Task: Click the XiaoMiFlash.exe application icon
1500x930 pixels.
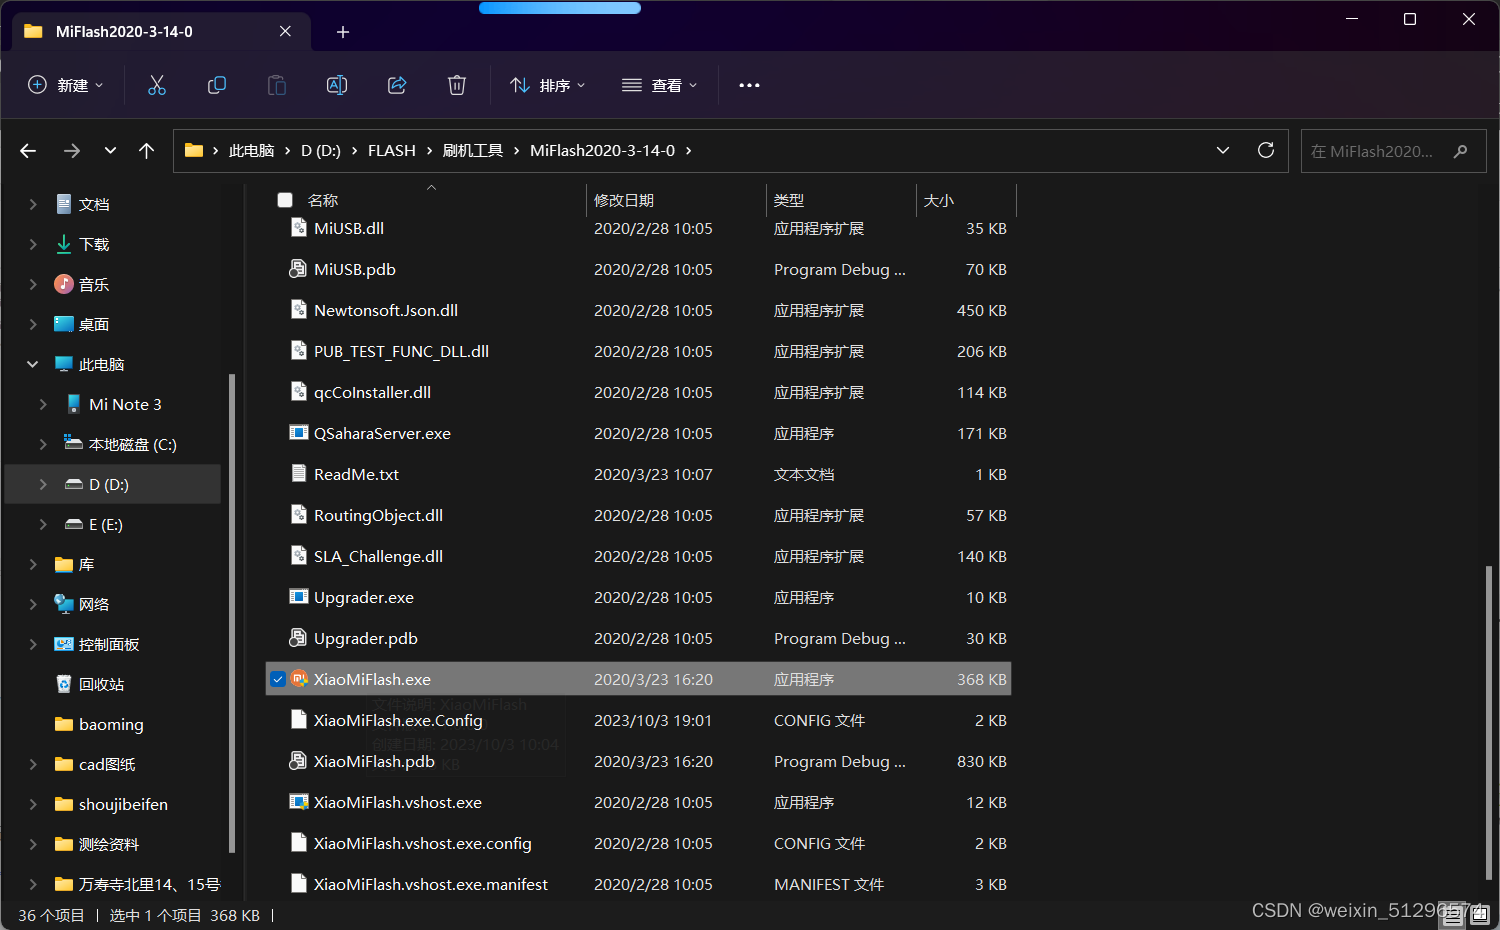Action: 298,679
